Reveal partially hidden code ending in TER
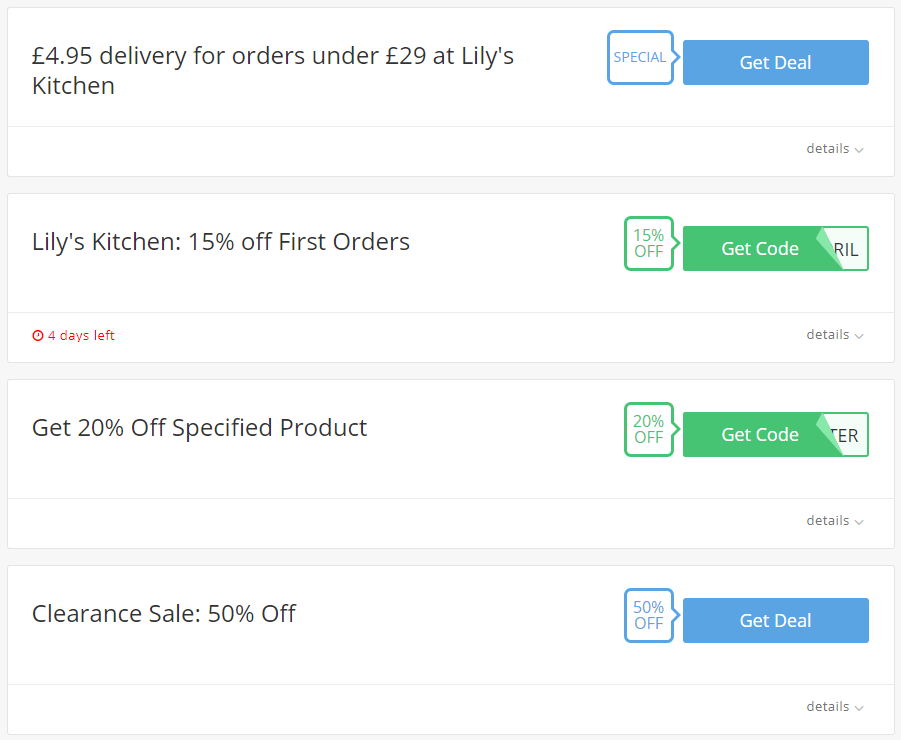This screenshot has width=901, height=740. [846, 436]
